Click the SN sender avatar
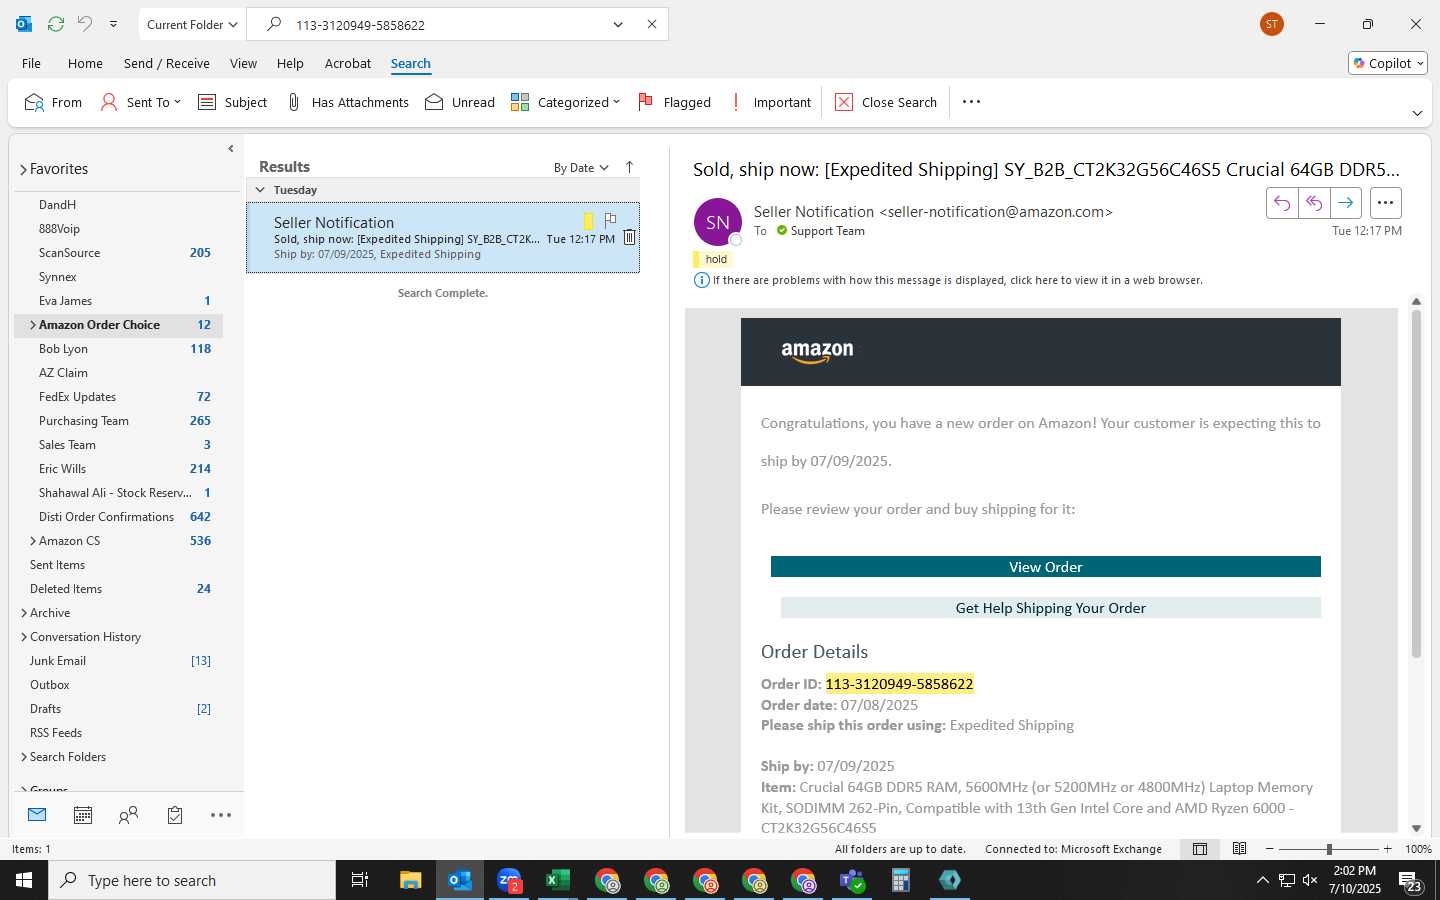Viewport: 1440px width, 900px height. [718, 222]
